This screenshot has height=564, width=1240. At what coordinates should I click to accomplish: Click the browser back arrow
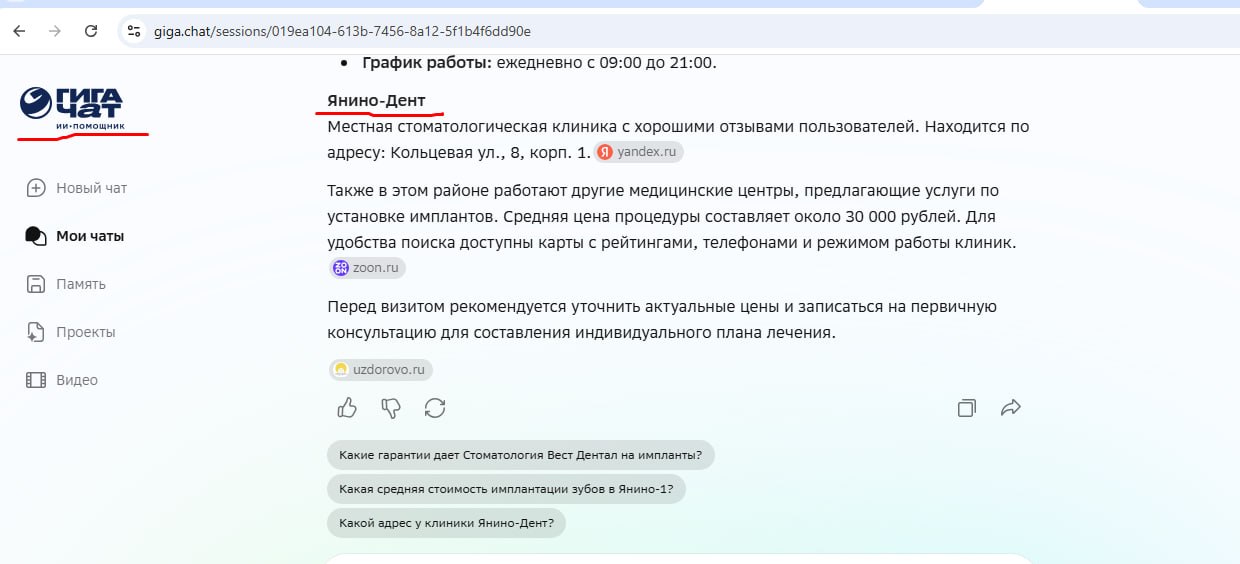coord(19,31)
